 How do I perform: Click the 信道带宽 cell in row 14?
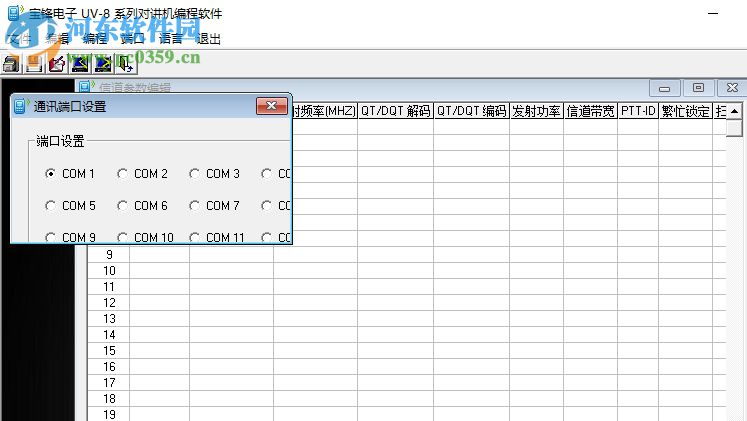591,334
